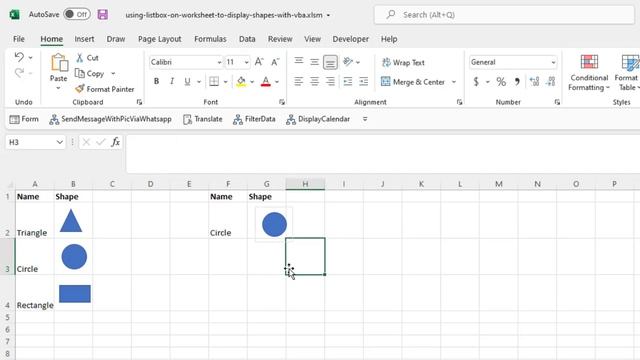Apply the yellow Fill Color bucket

241,81
